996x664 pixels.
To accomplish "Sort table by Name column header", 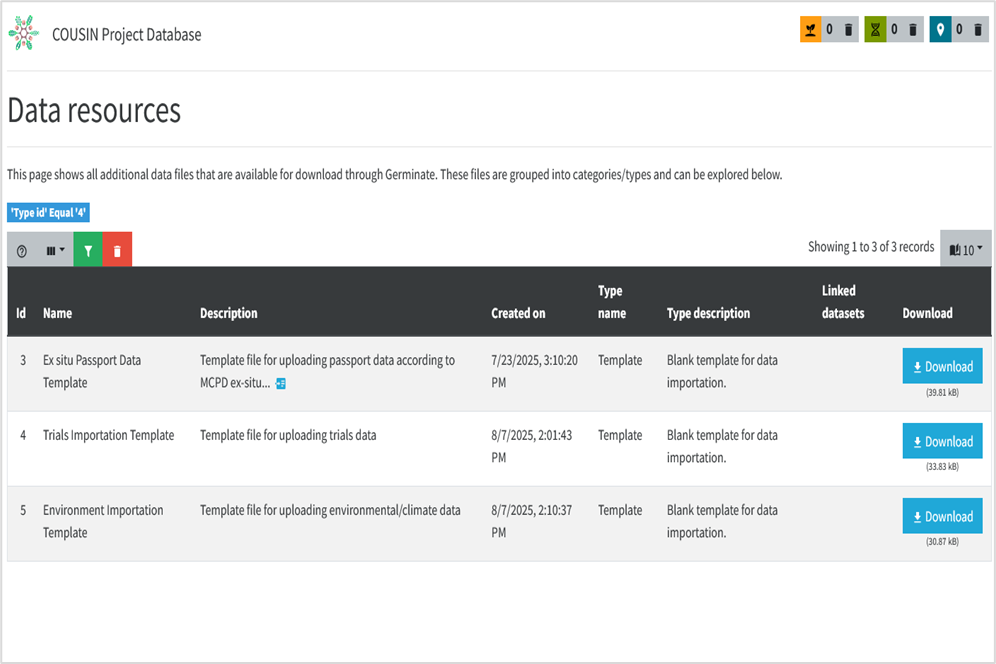I will (58, 313).
